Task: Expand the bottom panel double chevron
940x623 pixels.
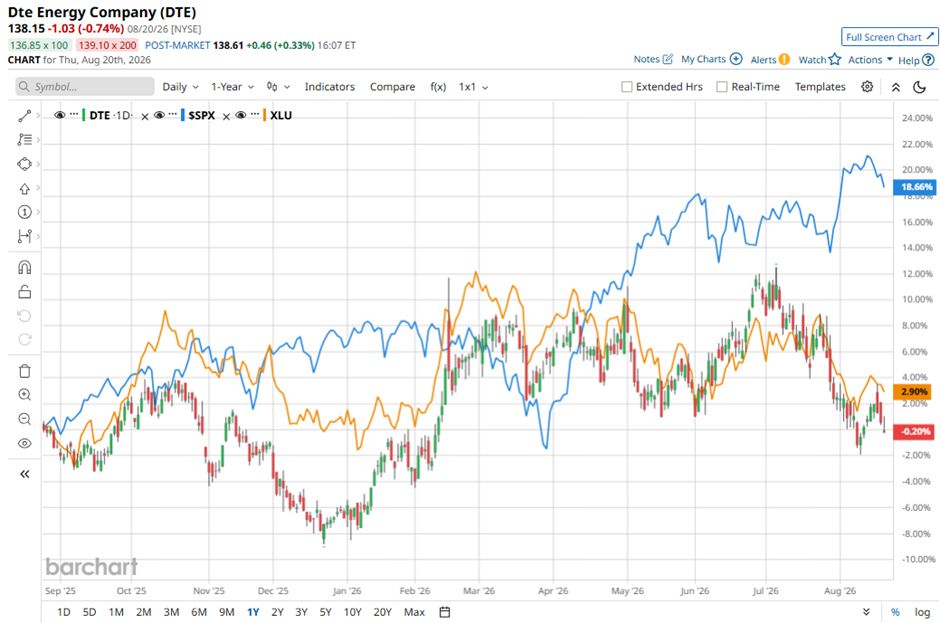Action: (x=866, y=612)
